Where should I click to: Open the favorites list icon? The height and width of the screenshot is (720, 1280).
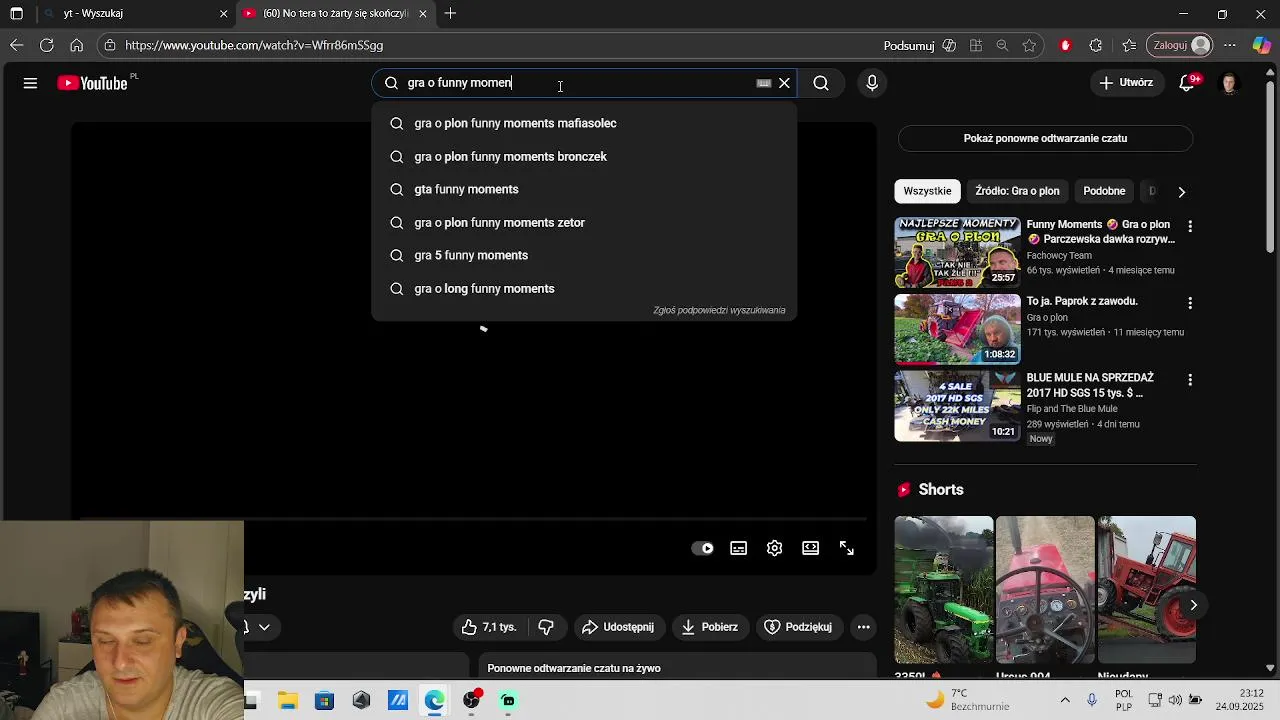1129,45
